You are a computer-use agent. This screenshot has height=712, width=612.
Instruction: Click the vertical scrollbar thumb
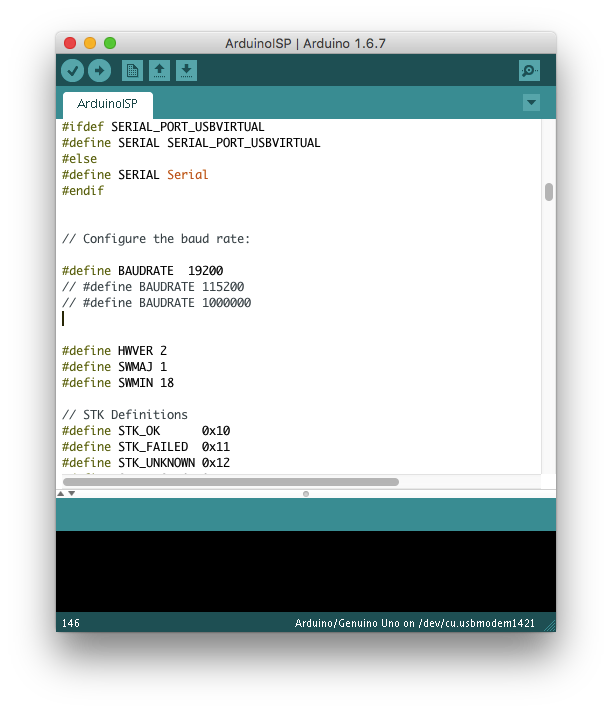(x=548, y=192)
